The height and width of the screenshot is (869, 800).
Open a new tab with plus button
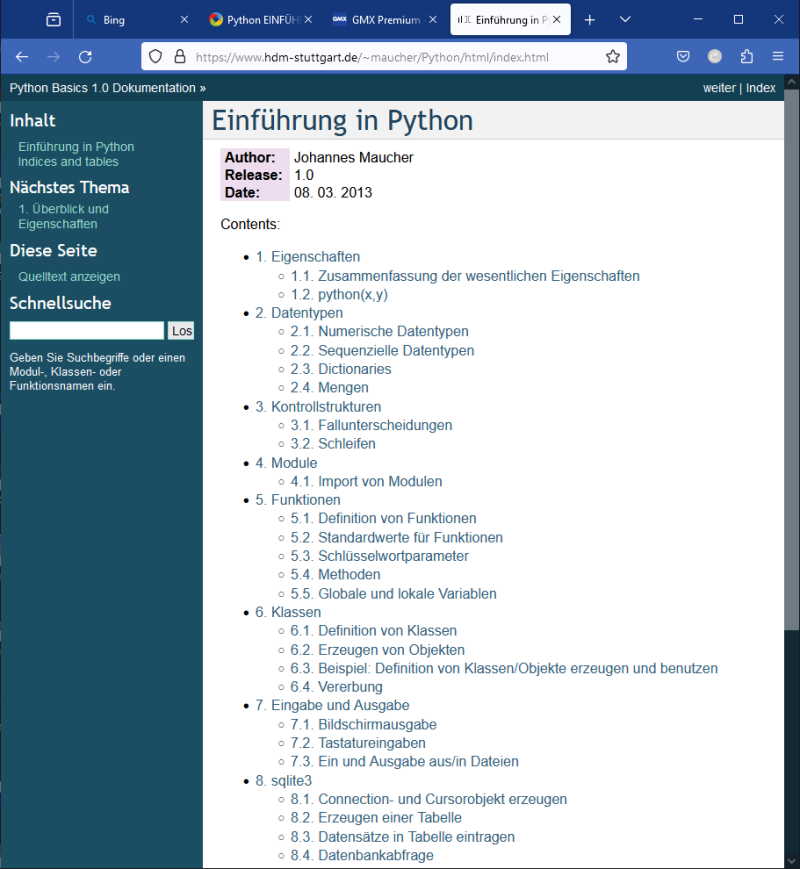point(590,20)
